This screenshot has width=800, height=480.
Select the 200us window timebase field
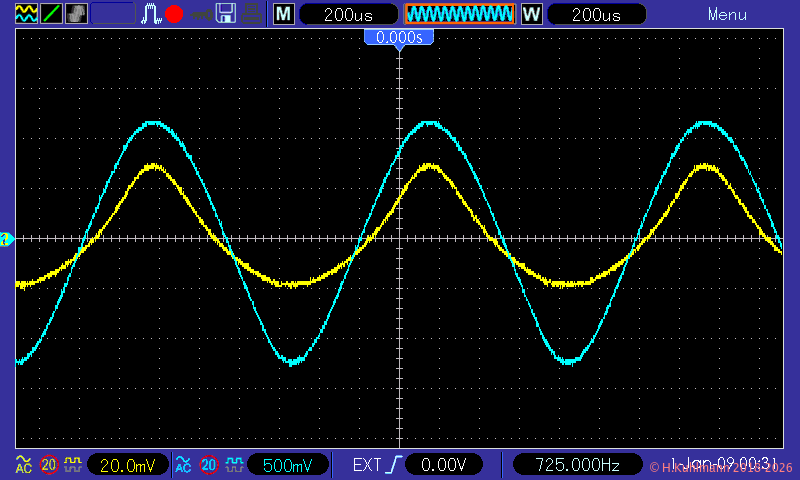[x=596, y=14]
